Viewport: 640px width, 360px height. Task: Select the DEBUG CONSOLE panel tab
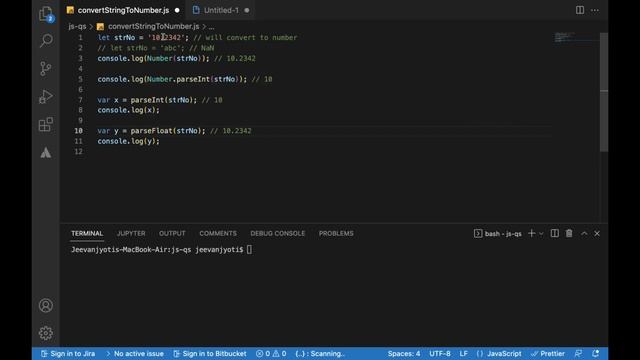coord(278,233)
